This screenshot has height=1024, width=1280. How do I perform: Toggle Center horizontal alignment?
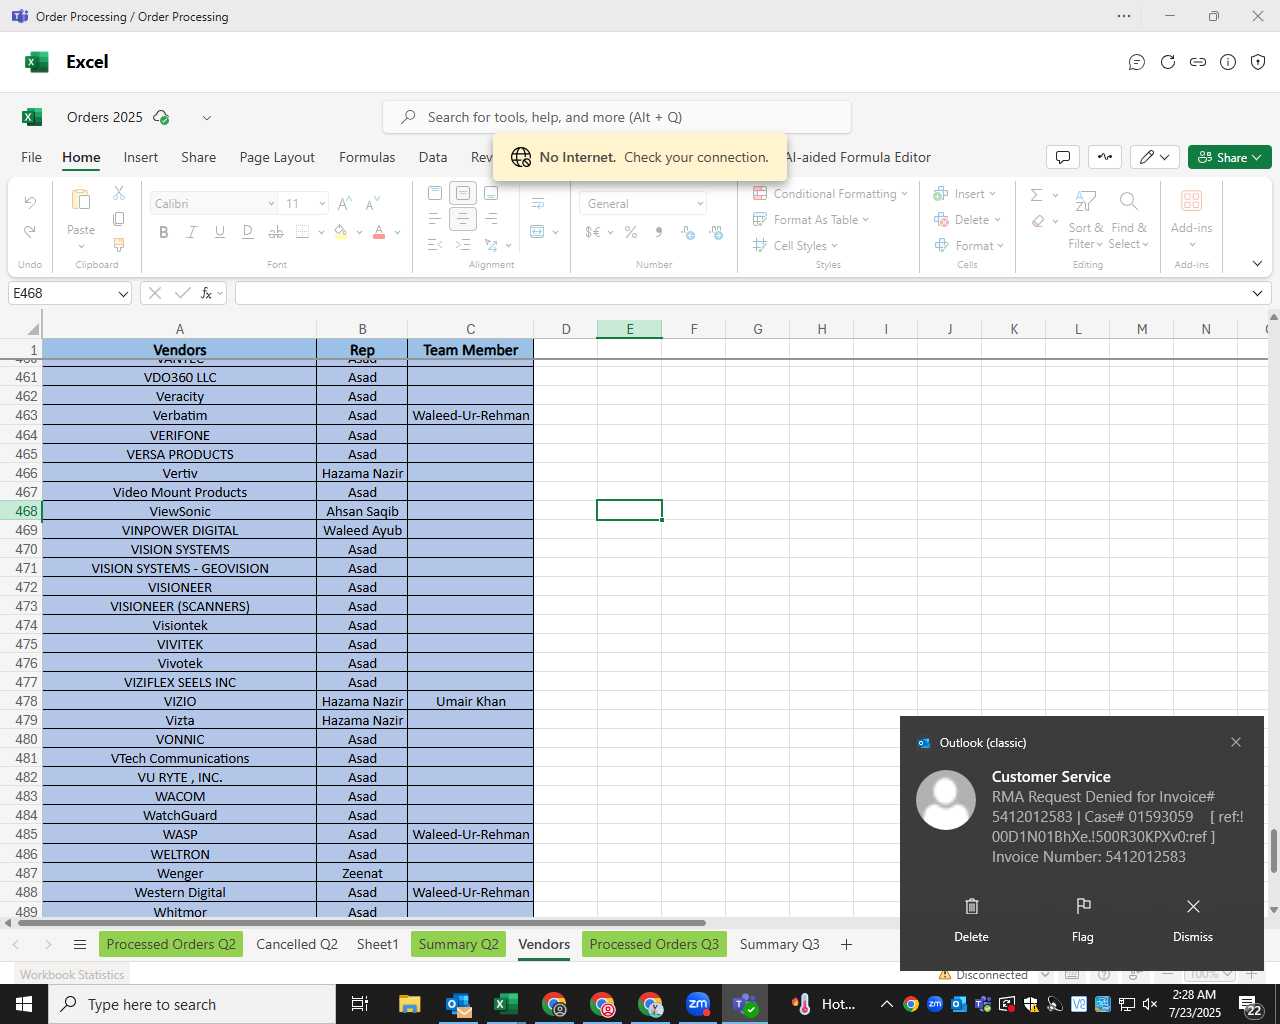point(463,219)
